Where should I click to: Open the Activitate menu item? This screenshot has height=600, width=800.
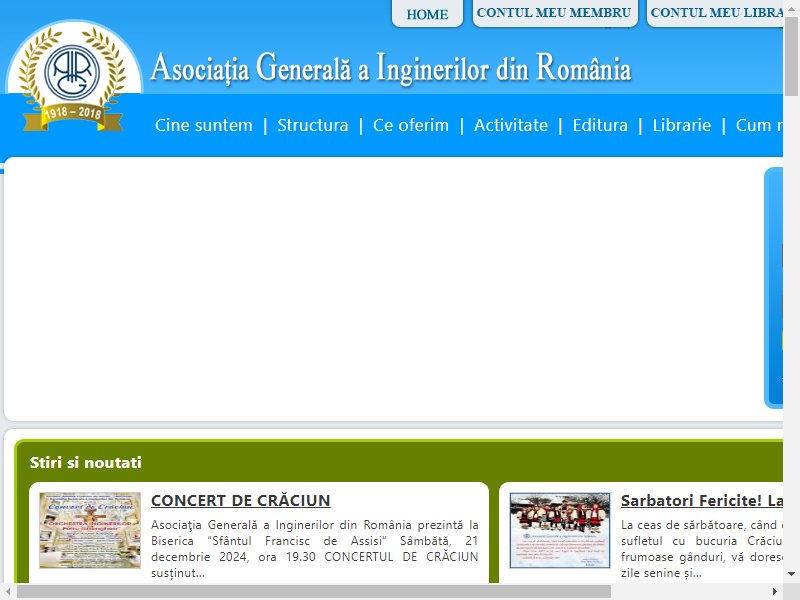tap(511, 125)
